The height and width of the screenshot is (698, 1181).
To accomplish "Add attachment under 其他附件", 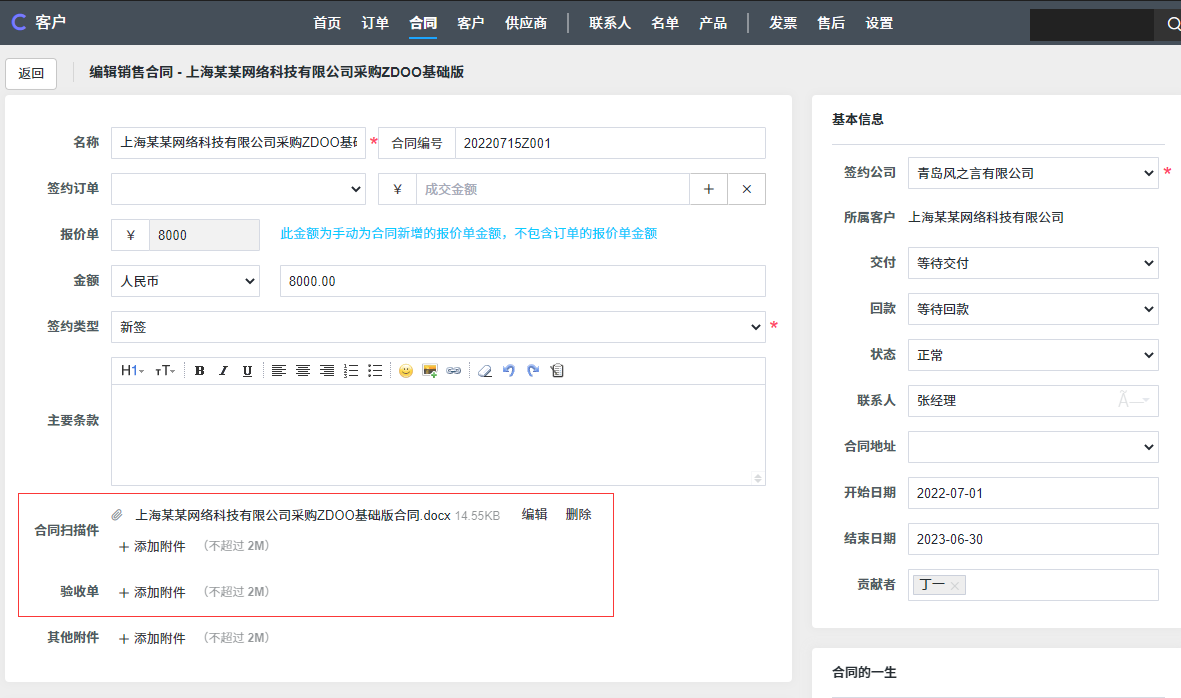I will (152, 639).
